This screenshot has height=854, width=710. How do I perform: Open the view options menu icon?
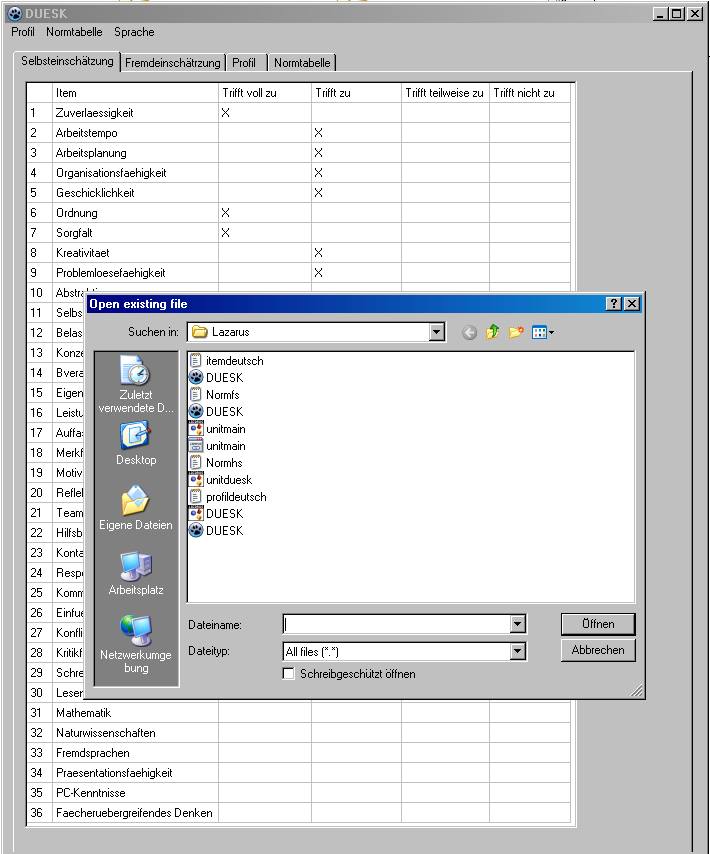click(542, 332)
